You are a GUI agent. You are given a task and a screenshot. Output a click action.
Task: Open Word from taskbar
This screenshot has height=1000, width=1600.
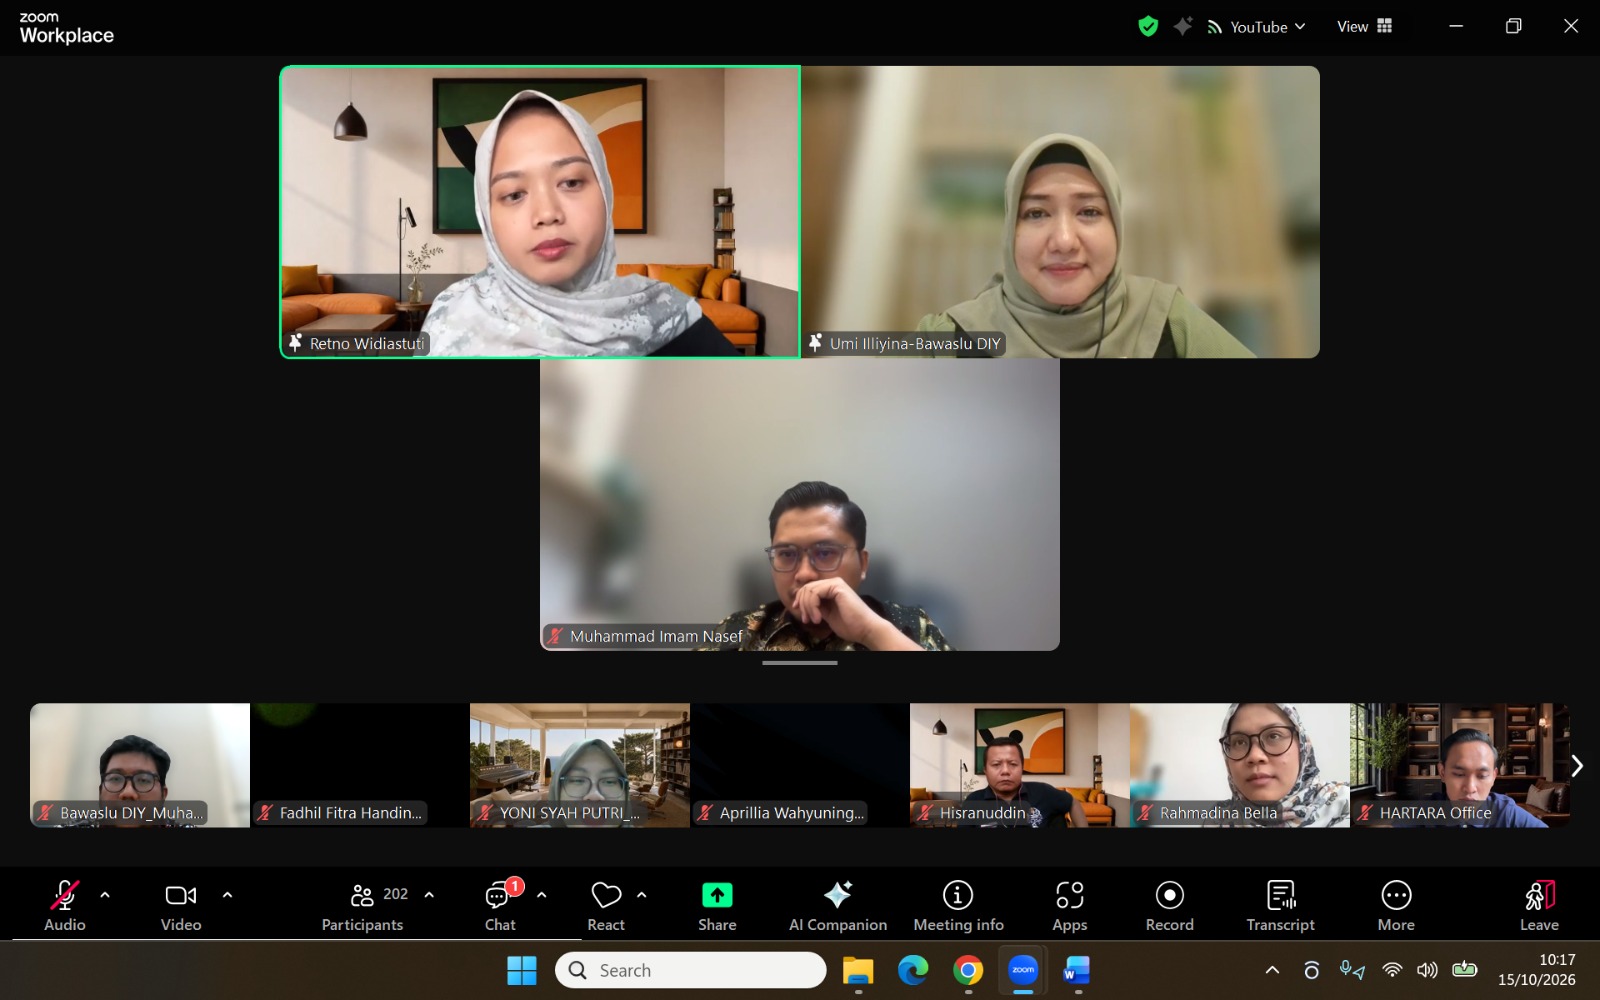click(1077, 970)
